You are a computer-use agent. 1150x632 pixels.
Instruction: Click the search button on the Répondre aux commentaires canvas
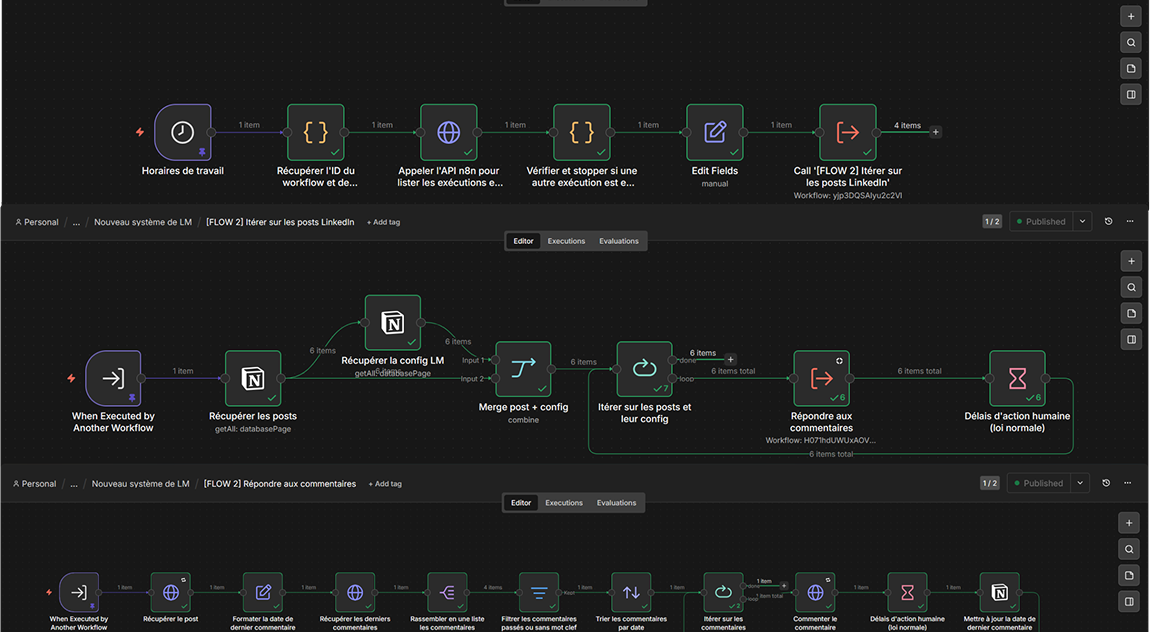pyautogui.click(x=1129, y=549)
